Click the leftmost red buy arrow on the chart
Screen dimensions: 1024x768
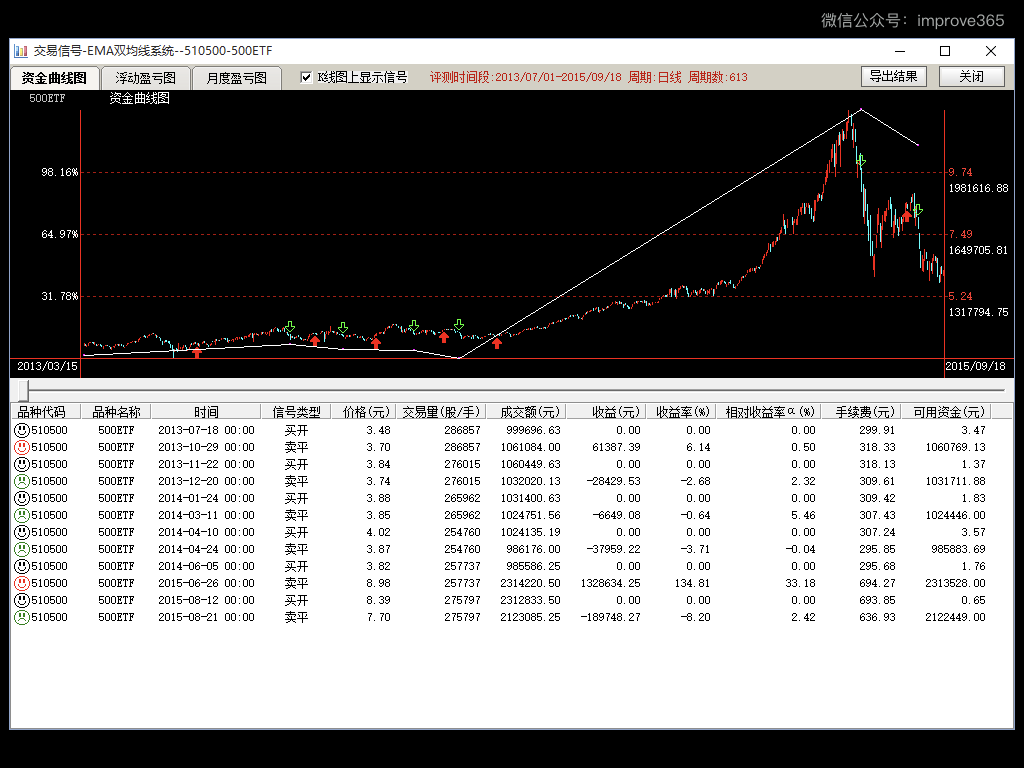[x=197, y=352]
